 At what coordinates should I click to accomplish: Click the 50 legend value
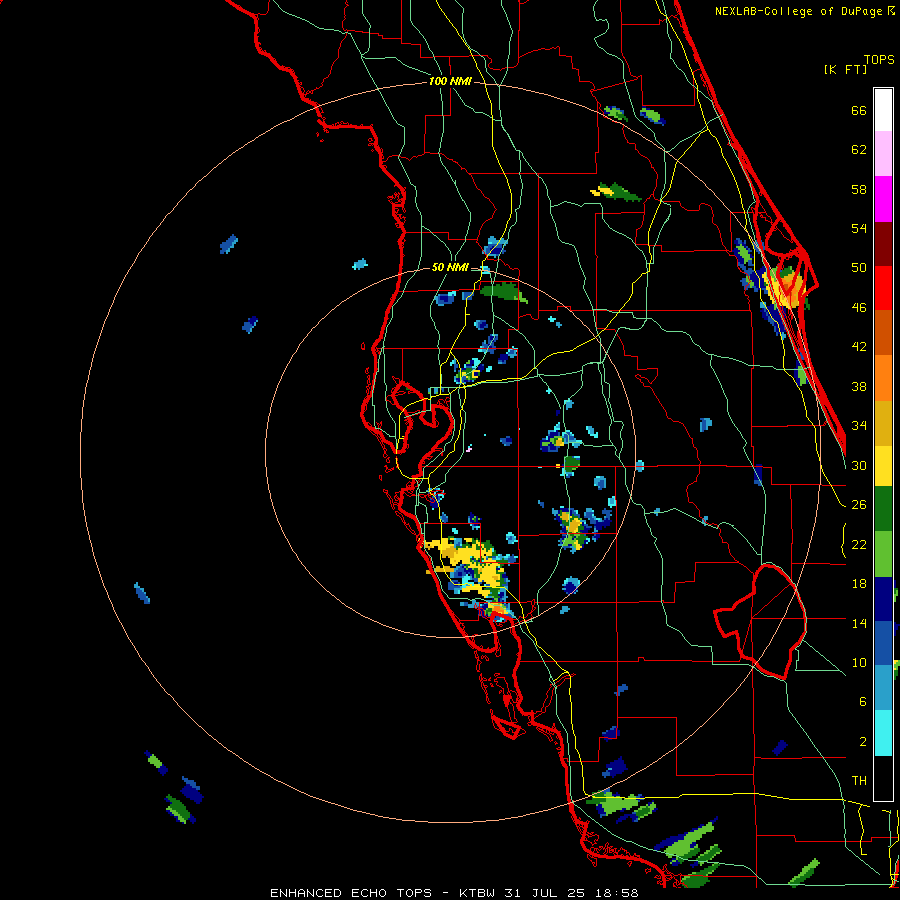tap(859, 268)
